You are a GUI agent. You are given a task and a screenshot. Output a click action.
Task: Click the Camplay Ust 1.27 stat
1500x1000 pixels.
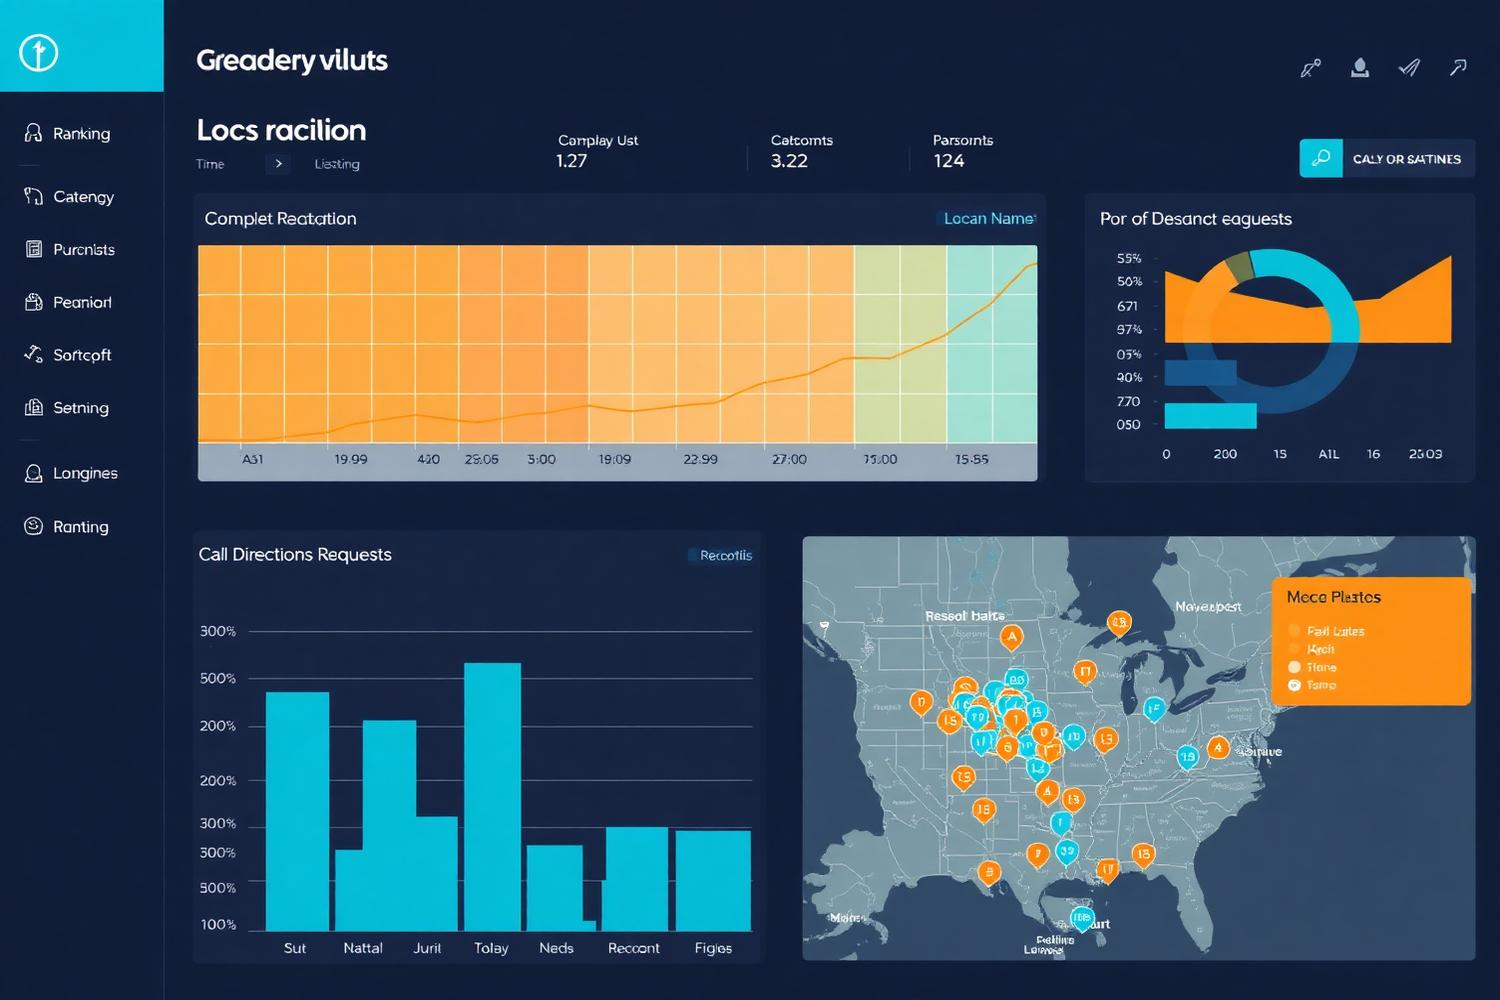[597, 151]
